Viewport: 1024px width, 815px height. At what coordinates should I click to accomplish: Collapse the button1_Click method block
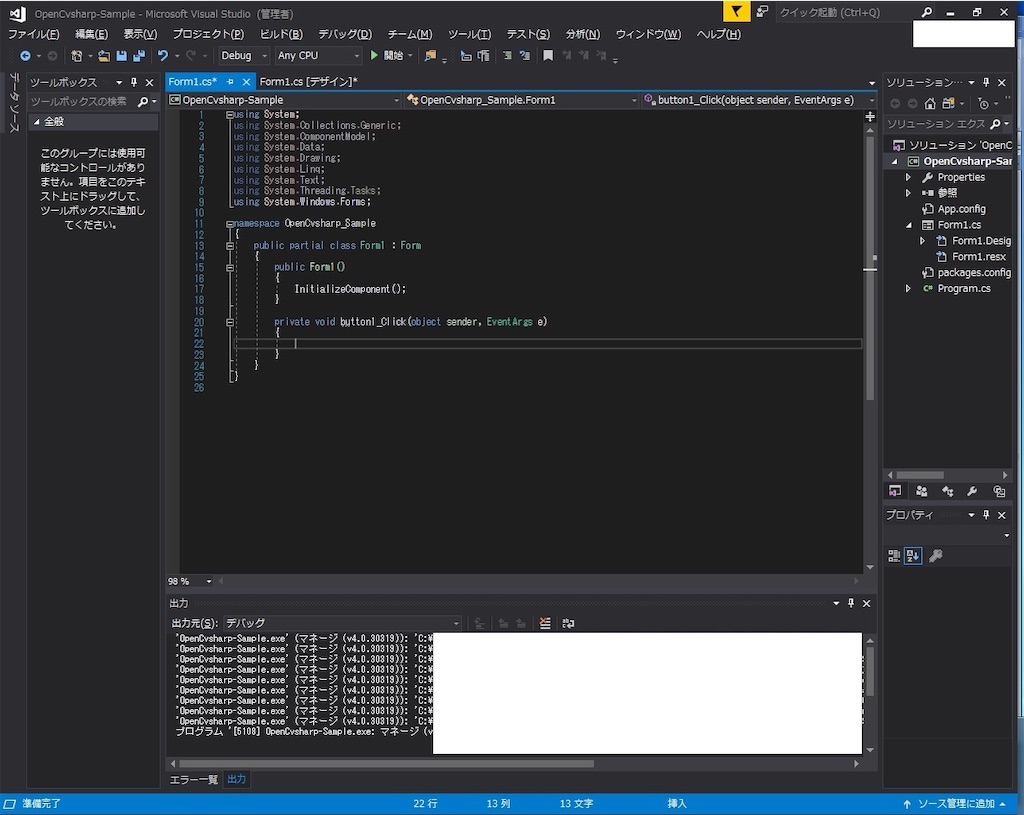230,322
